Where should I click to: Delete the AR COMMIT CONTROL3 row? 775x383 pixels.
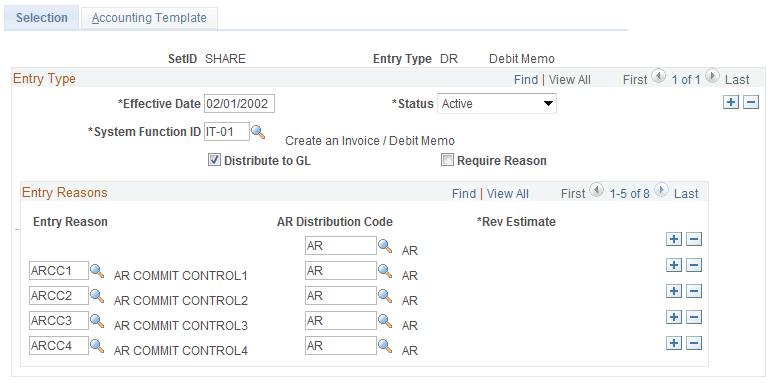(x=694, y=317)
